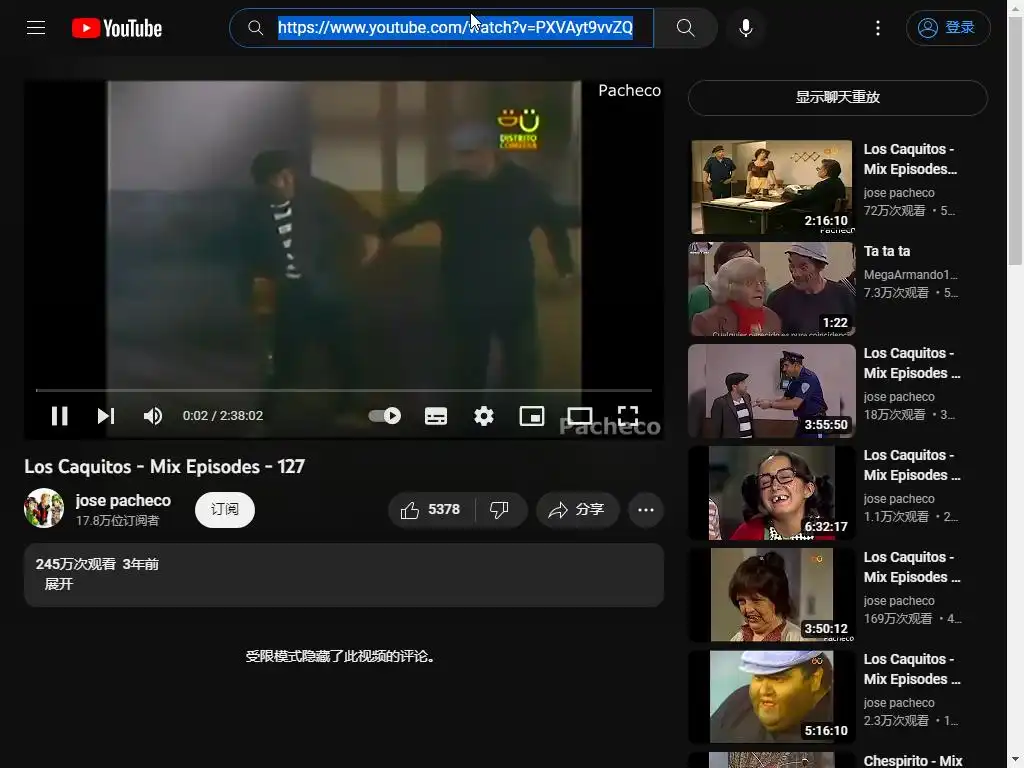Screen dimensions: 1024x768
Task: Open the 2:16:10 Los Caquitos thumbnail
Action: click(x=771, y=187)
